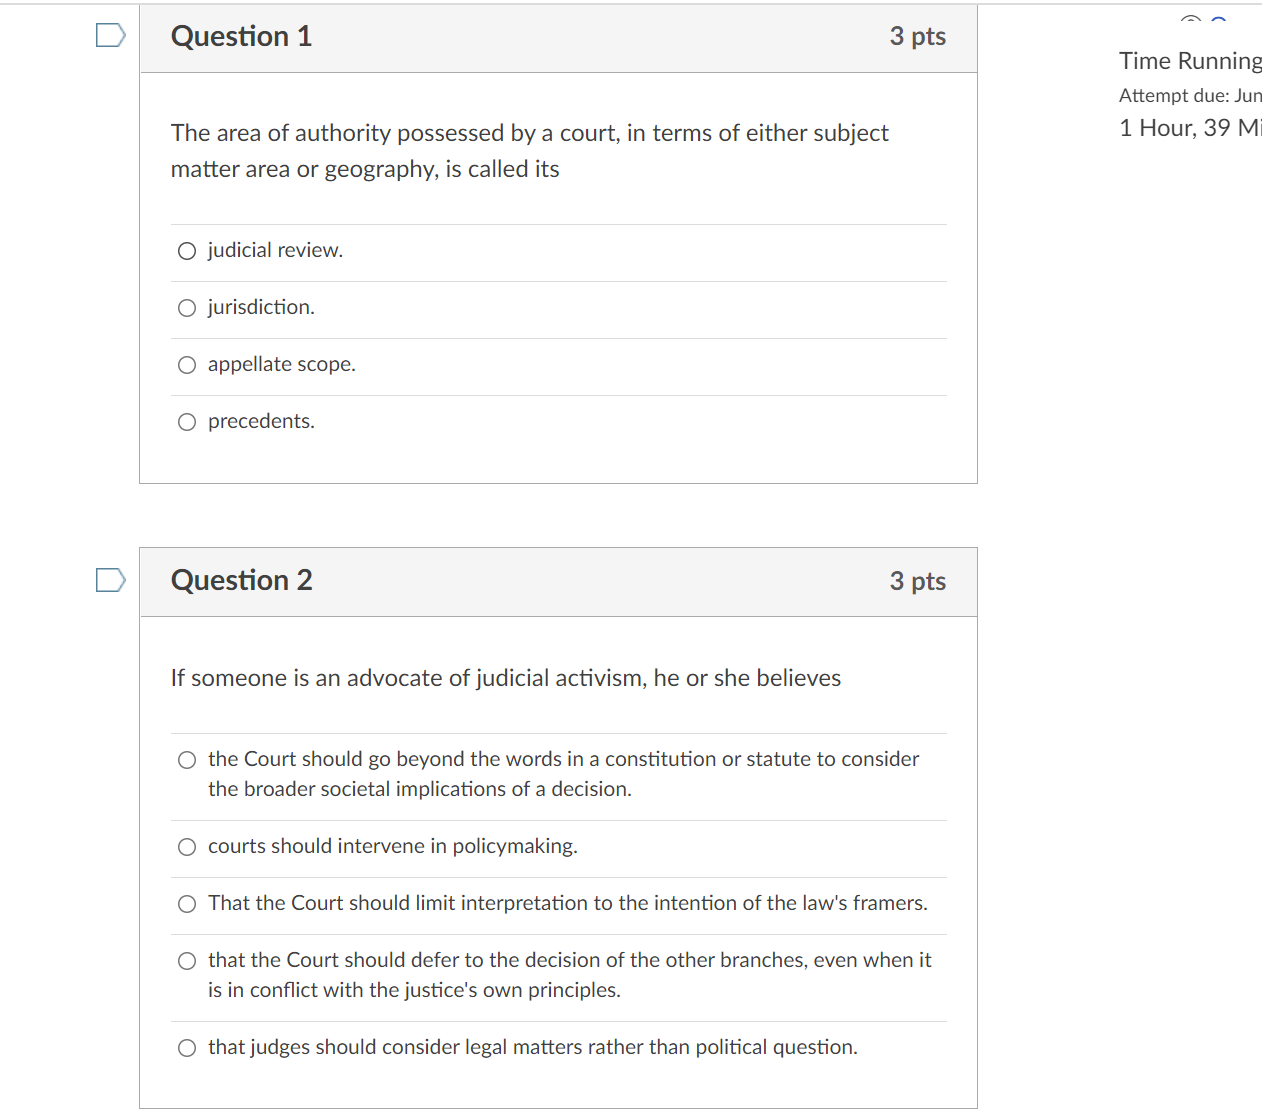Flag Question 2 for later review
1262x1115 pixels.
111,580
